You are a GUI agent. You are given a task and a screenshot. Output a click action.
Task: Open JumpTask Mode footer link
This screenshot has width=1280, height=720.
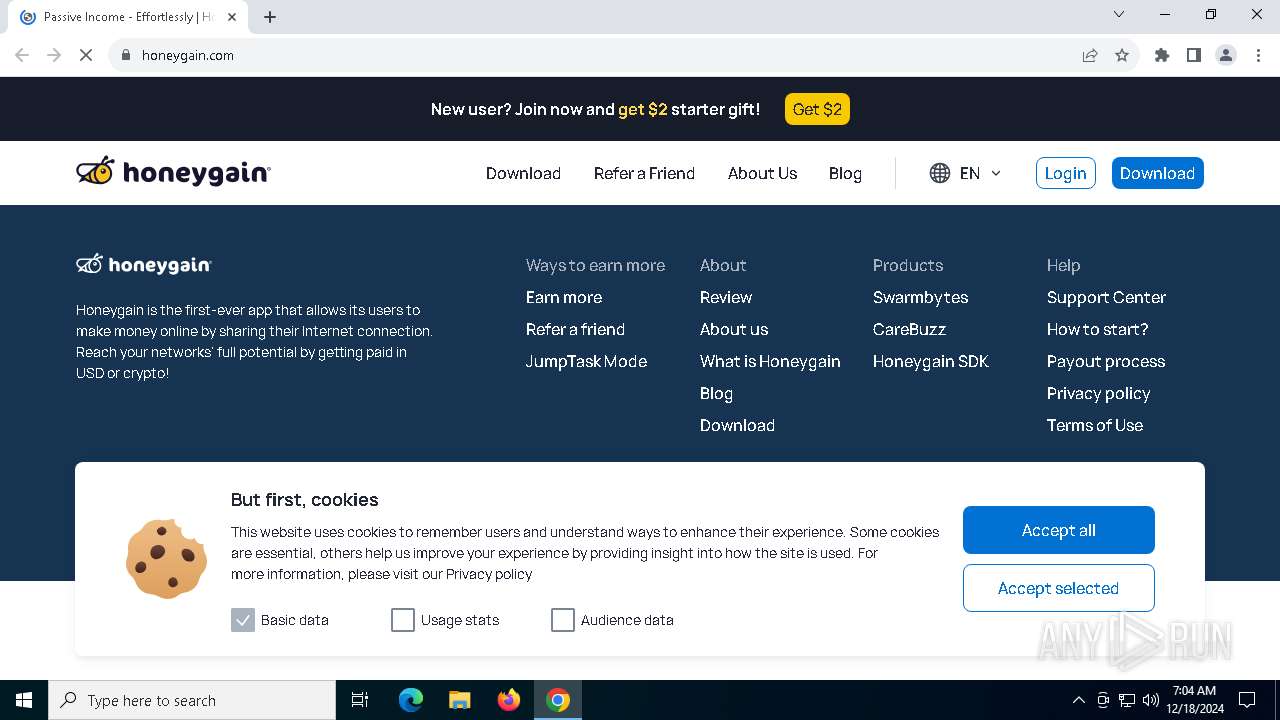tap(586, 361)
